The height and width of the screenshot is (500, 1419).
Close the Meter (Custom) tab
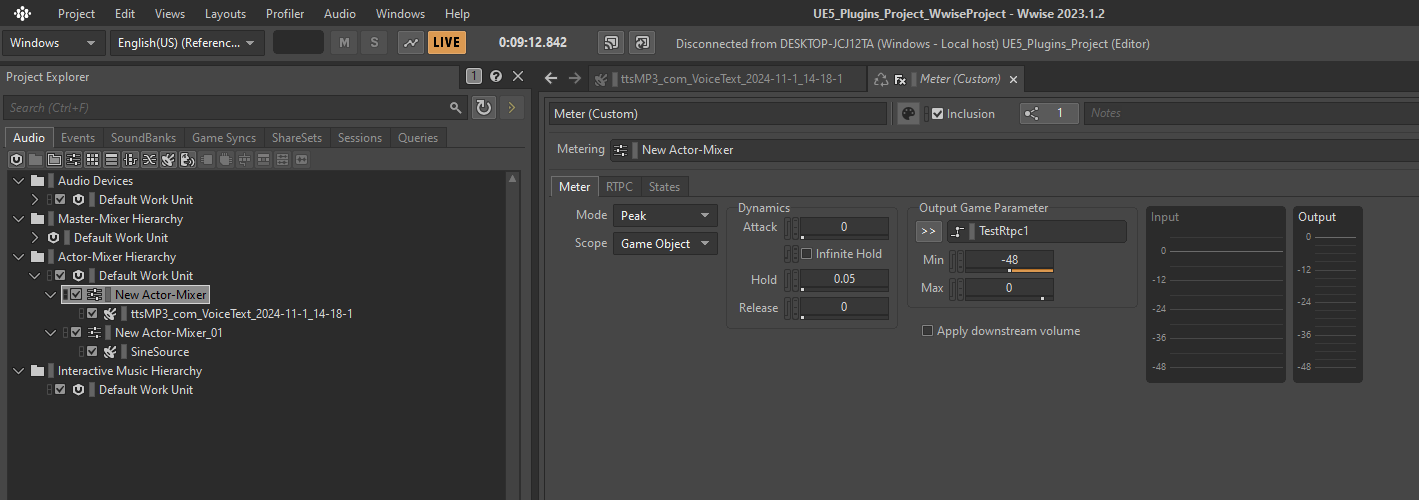(x=1013, y=80)
